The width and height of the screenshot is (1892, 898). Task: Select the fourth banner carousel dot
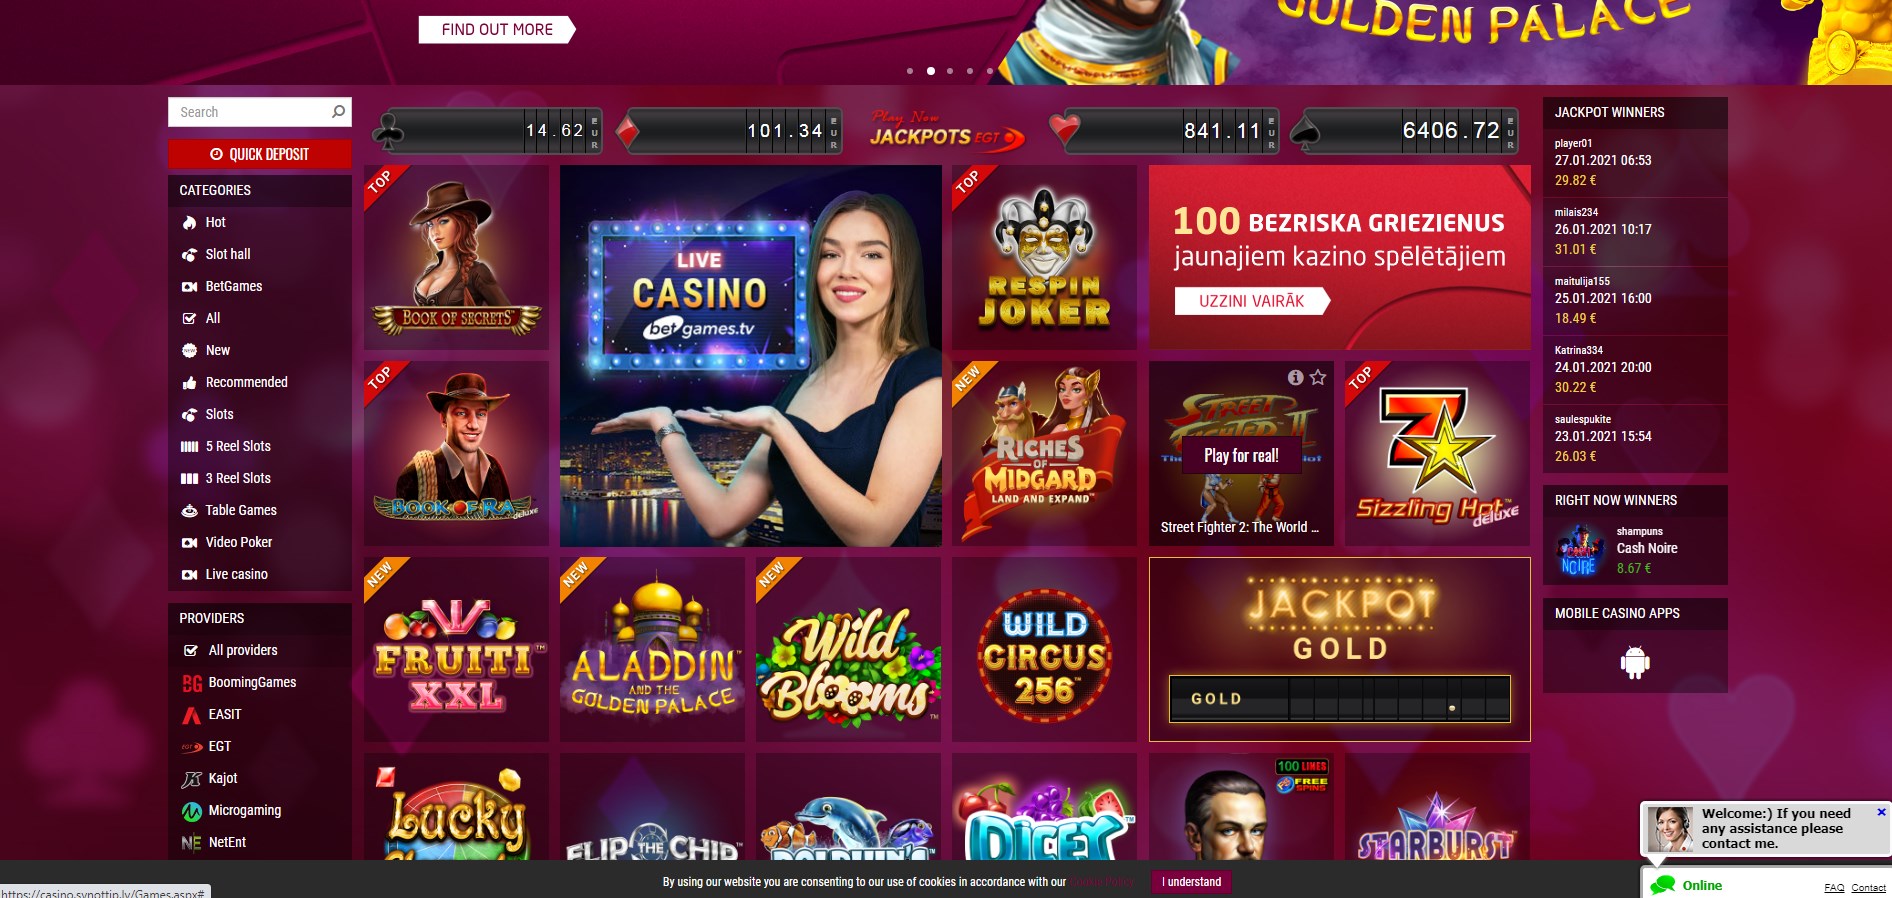pyautogui.click(x=970, y=71)
